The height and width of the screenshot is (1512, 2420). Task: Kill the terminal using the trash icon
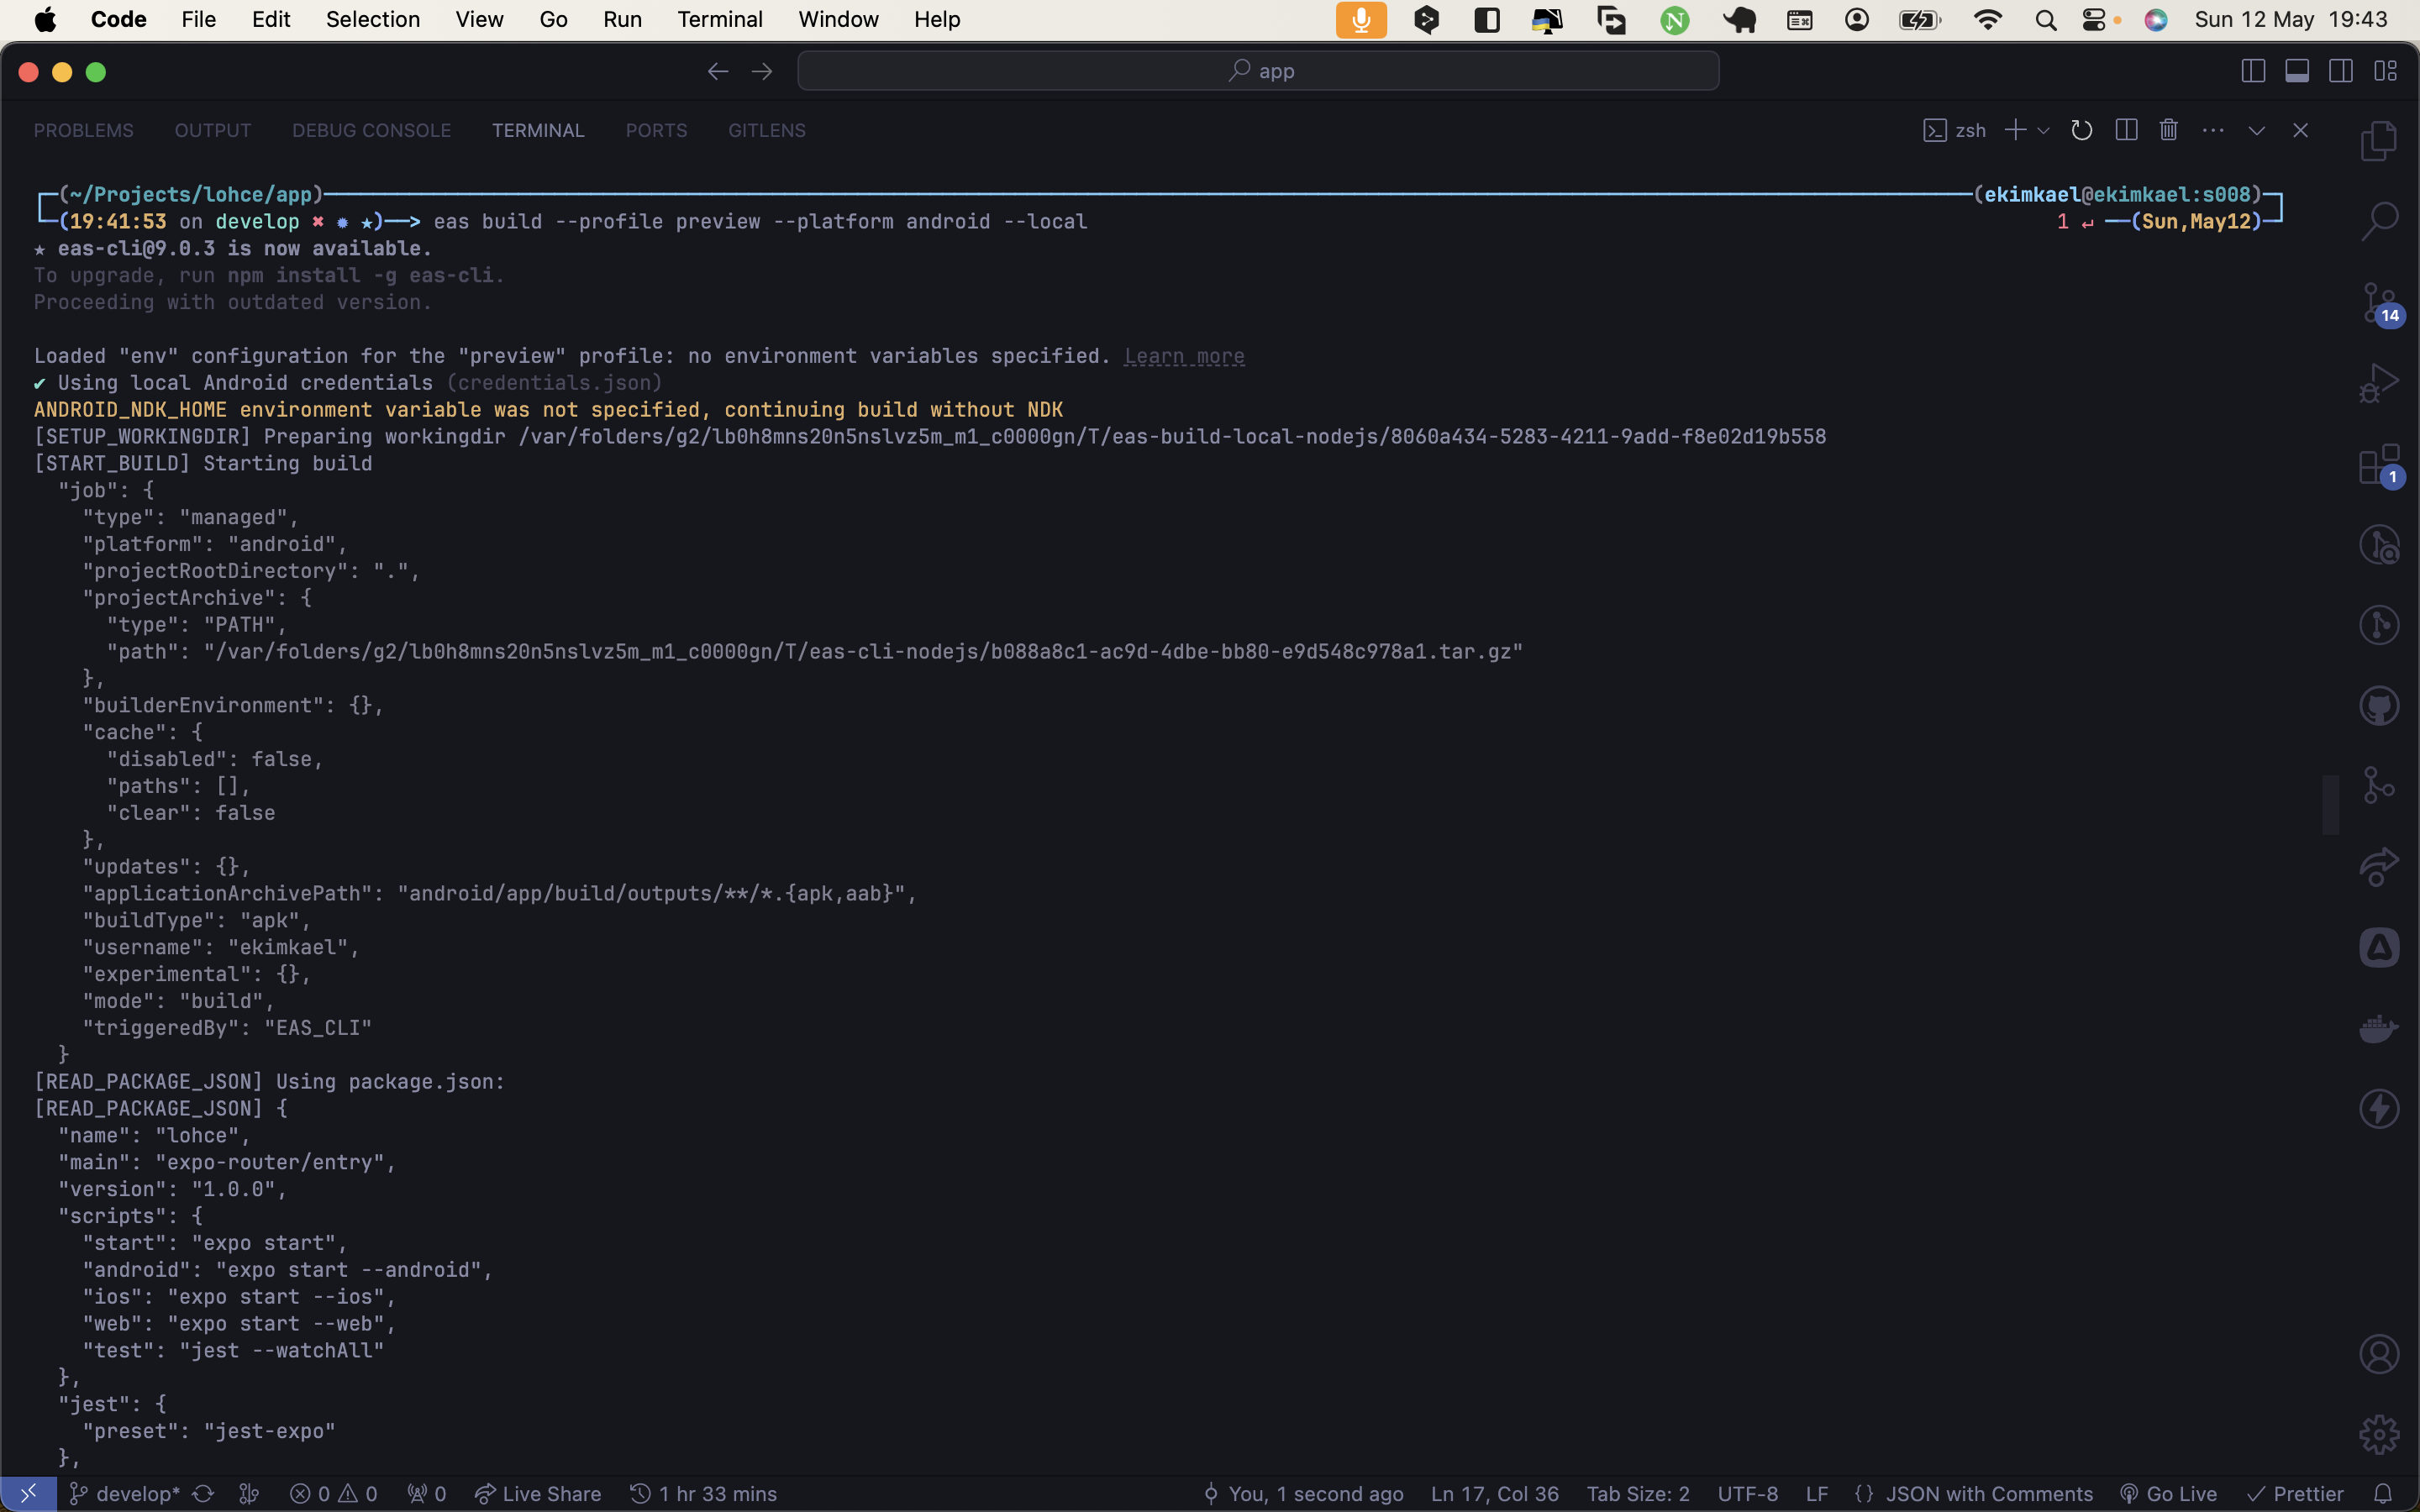click(x=2168, y=130)
